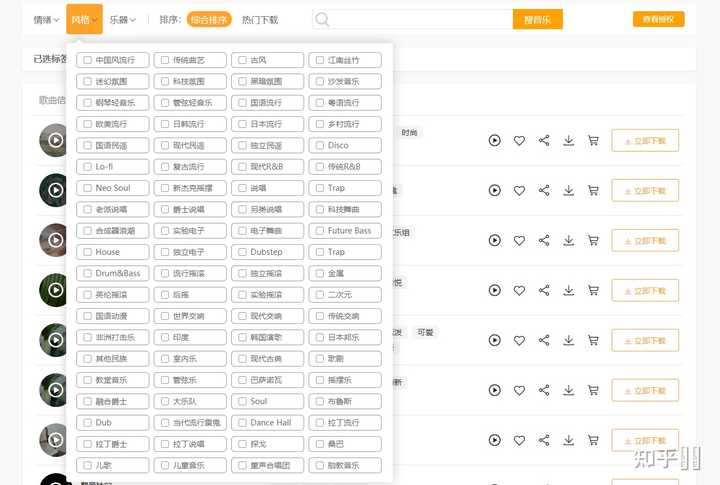Share the second song in the list

click(544, 190)
